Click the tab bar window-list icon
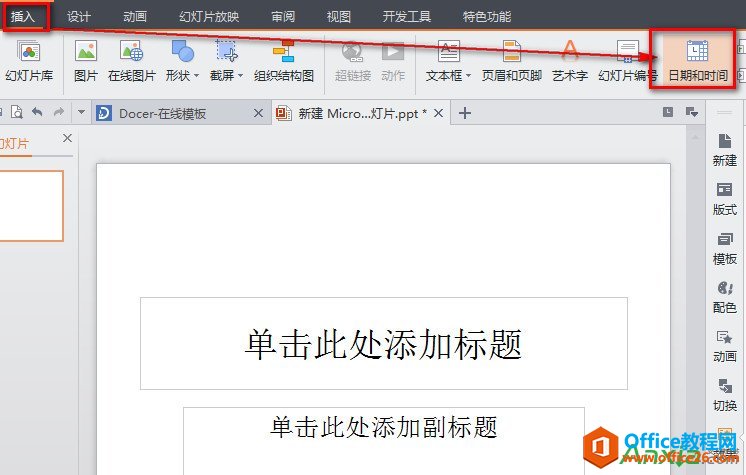Screen dimensions: 746x475 pyautogui.click(x=668, y=112)
